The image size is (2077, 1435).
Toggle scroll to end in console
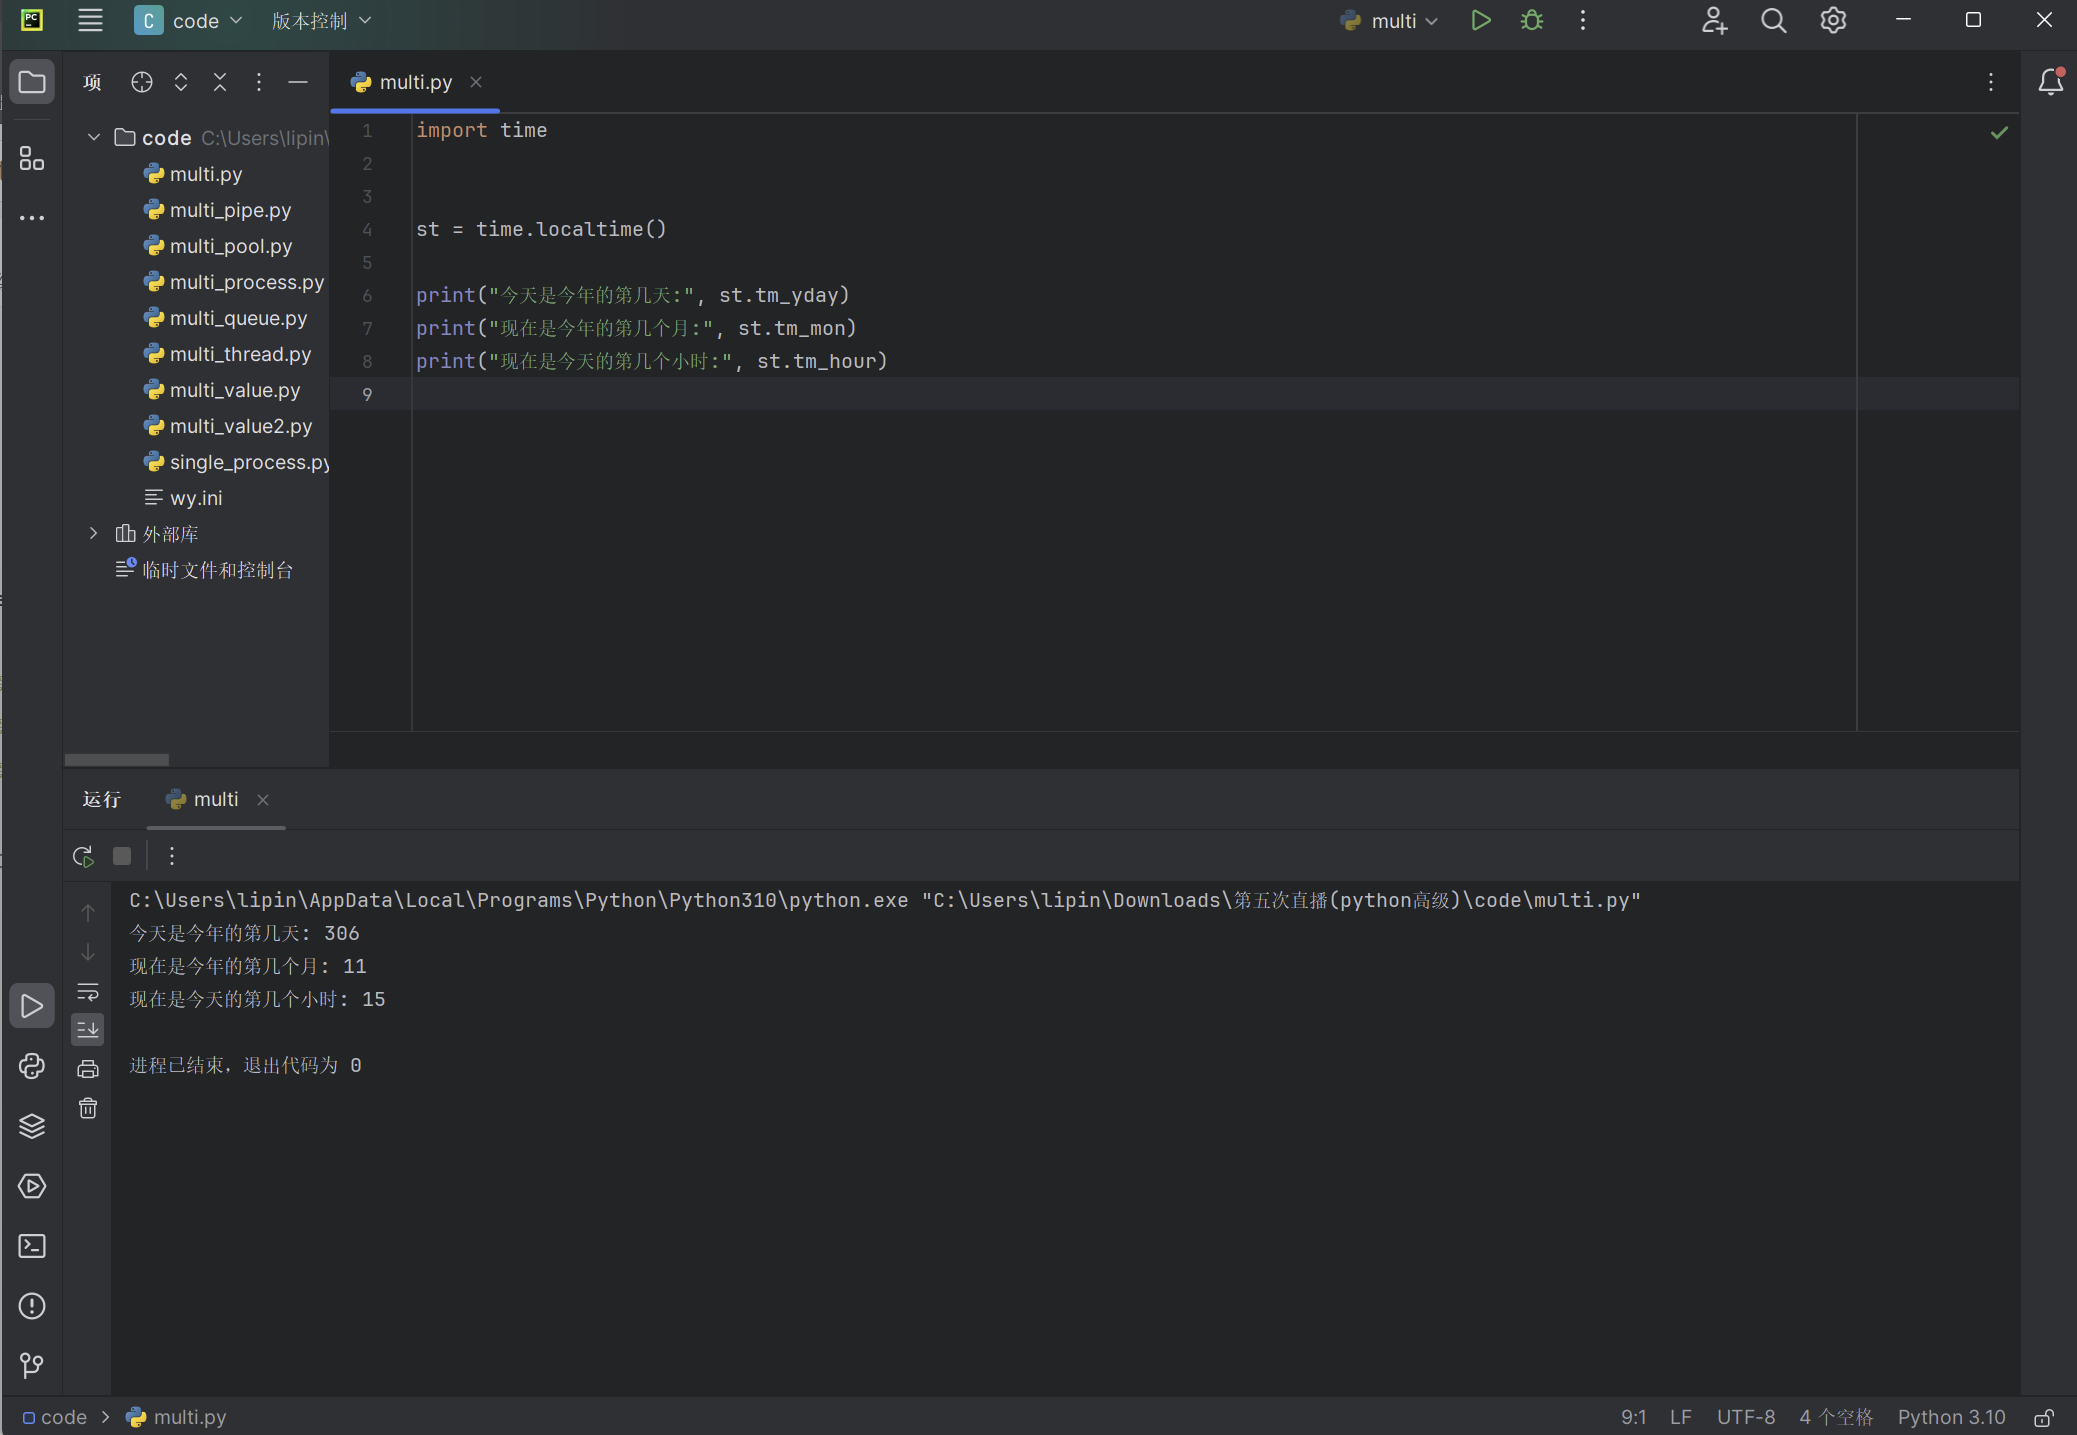[x=88, y=1029]
